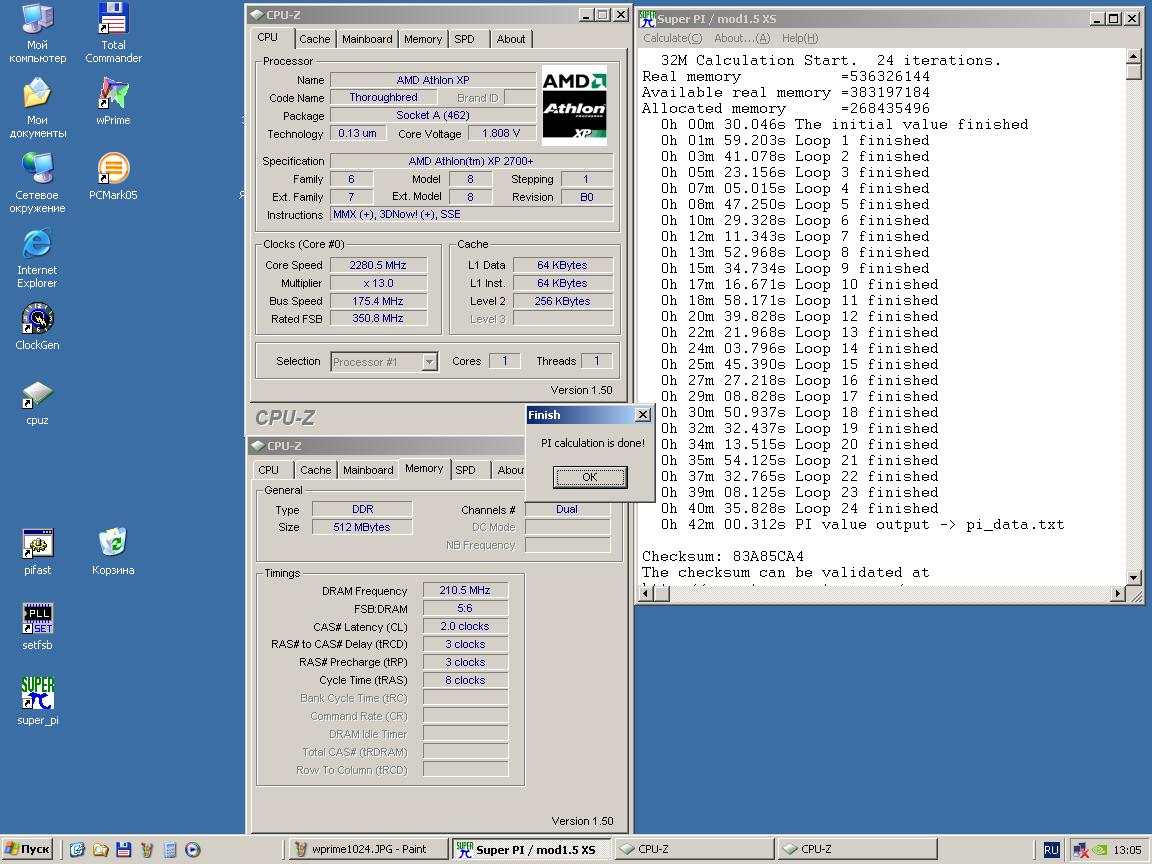
Task: Click the system clock showing 13:05
Action: click(1127, 850)
